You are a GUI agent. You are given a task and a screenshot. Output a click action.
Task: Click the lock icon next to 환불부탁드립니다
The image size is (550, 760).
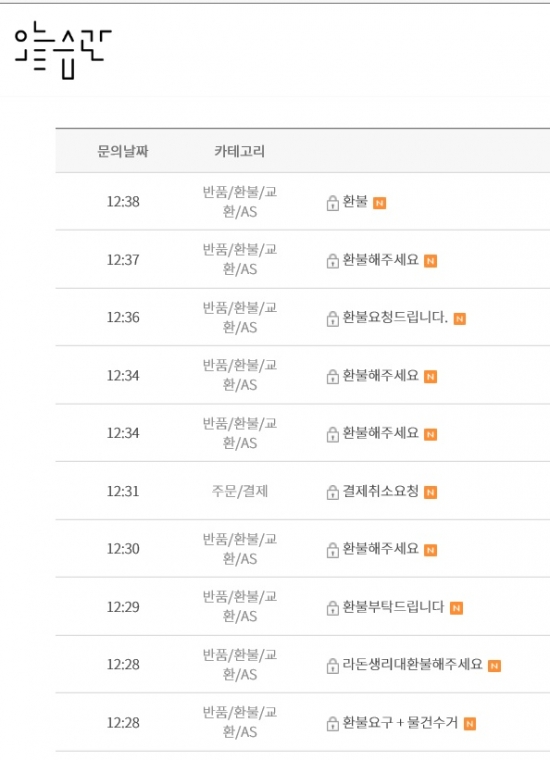coord(332,607)
